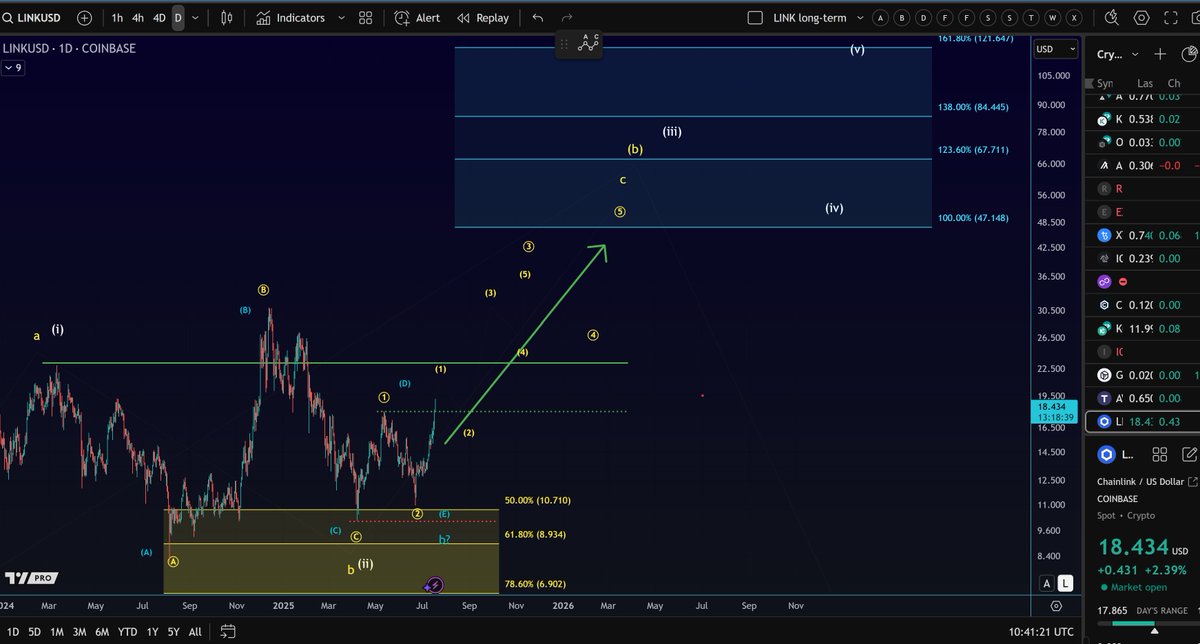
Task: Open chart settings hexagon icon
Action: pyautogui.click(x=1142, y=18)
